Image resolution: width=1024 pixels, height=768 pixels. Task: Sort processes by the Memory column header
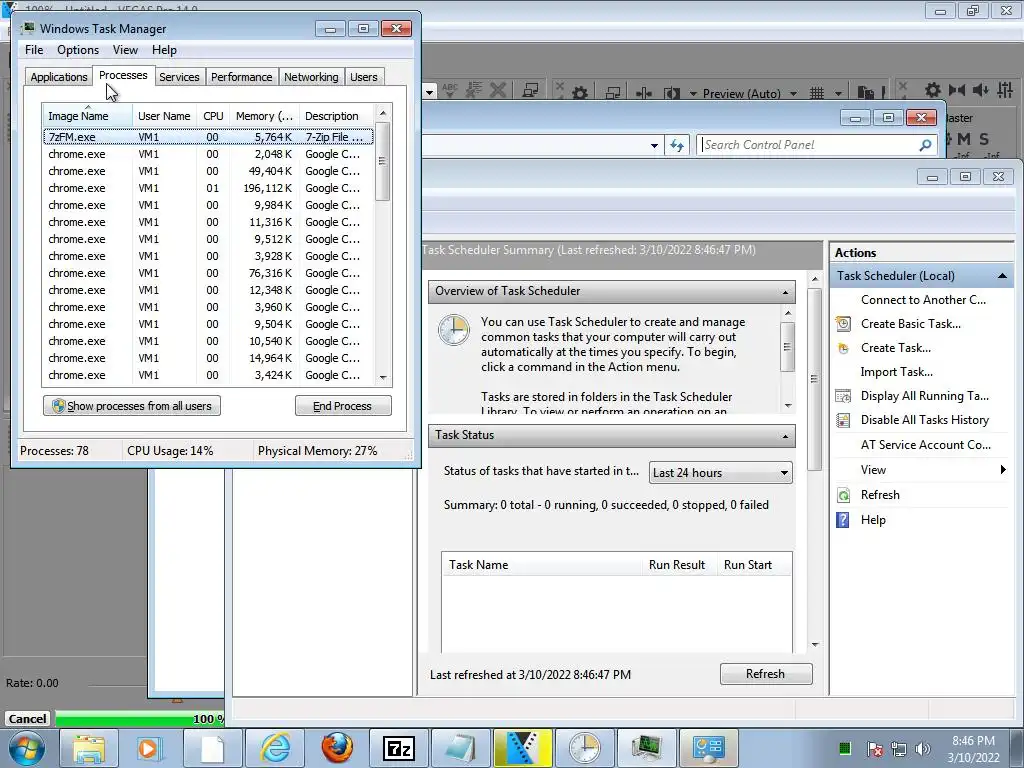click(x=264, y=116)
